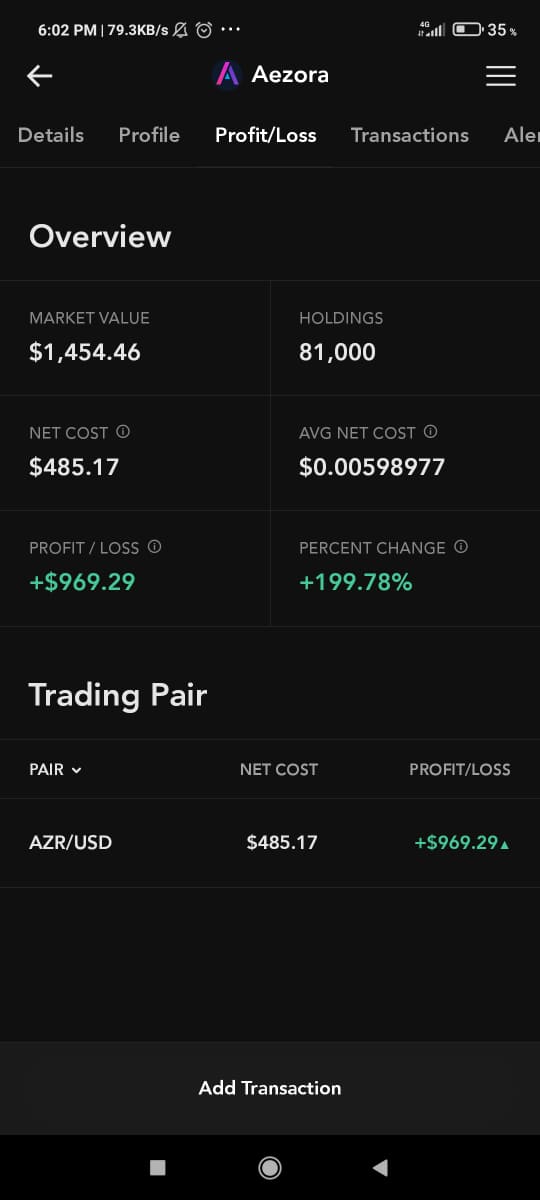Tap the partially visible Alerts tab
The height and width of the screenshot is (1200, 540).
(x=522, y=135)
